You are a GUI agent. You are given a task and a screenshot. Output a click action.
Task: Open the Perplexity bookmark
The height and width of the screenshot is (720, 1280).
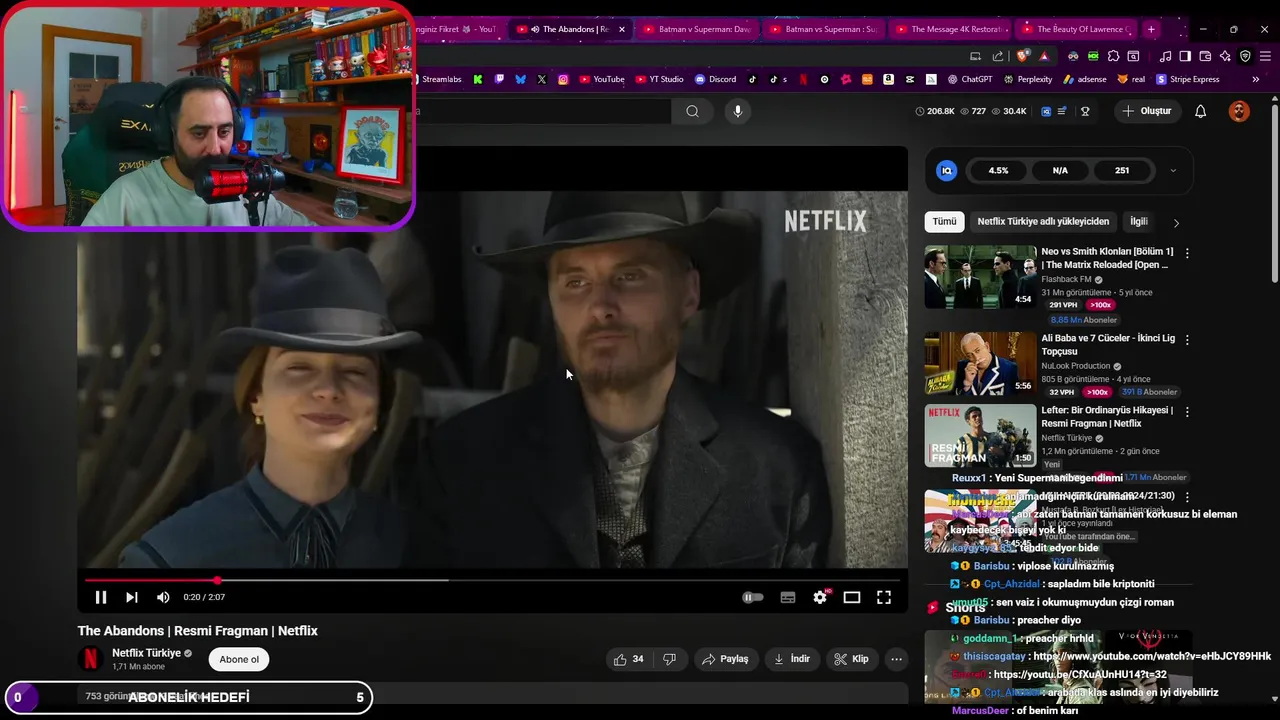pyautogui.click(x=1028, y=79)
